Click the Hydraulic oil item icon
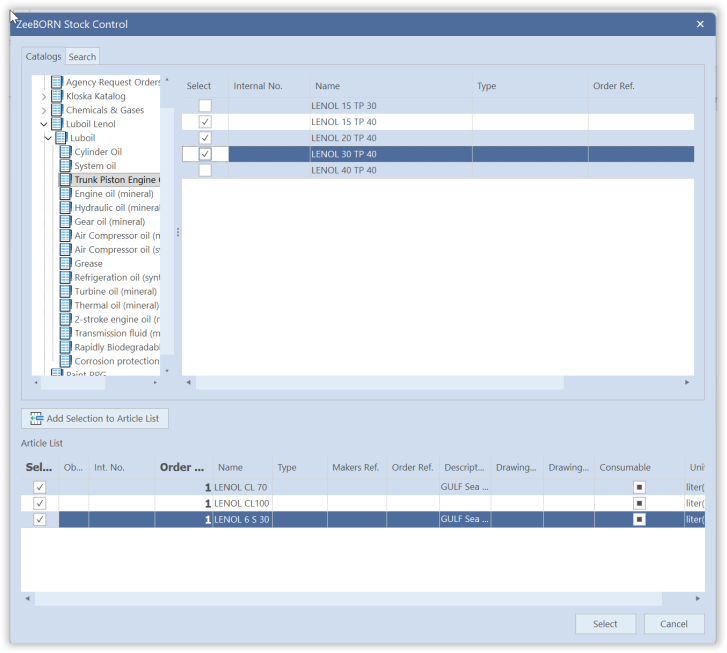This screenshot has width=727, height=653. pos(65,207)
